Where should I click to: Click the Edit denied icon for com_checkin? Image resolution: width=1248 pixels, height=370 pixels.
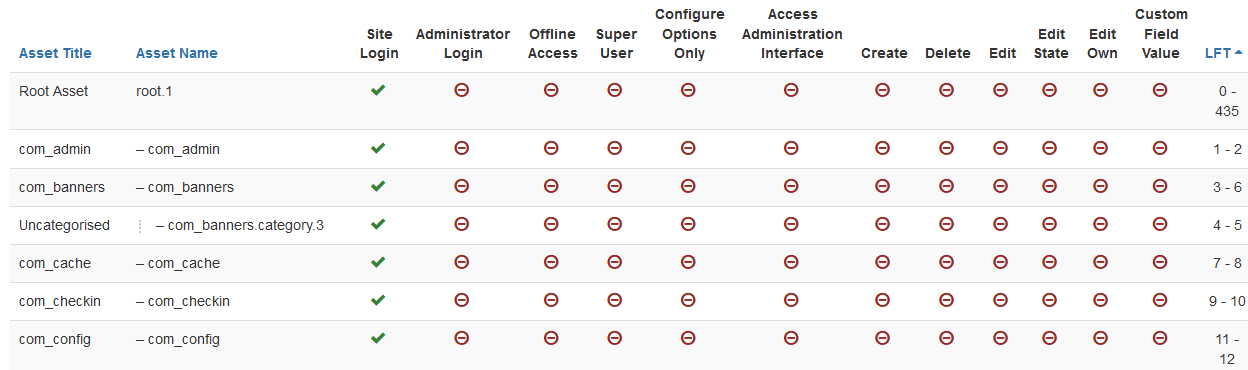tap(1001, 300)
